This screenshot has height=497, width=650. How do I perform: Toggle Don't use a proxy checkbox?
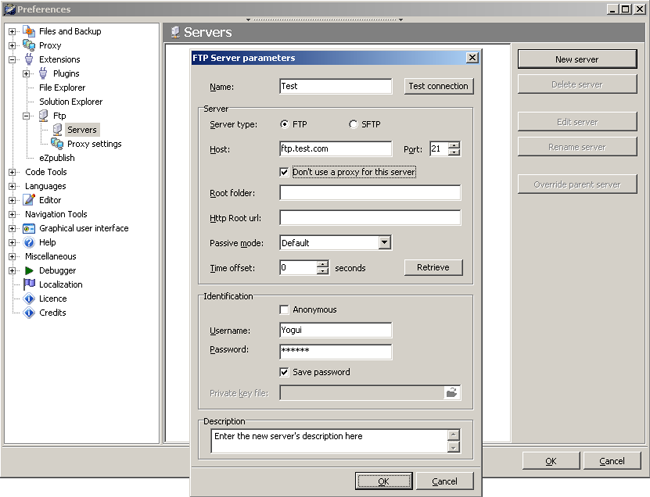285,172
